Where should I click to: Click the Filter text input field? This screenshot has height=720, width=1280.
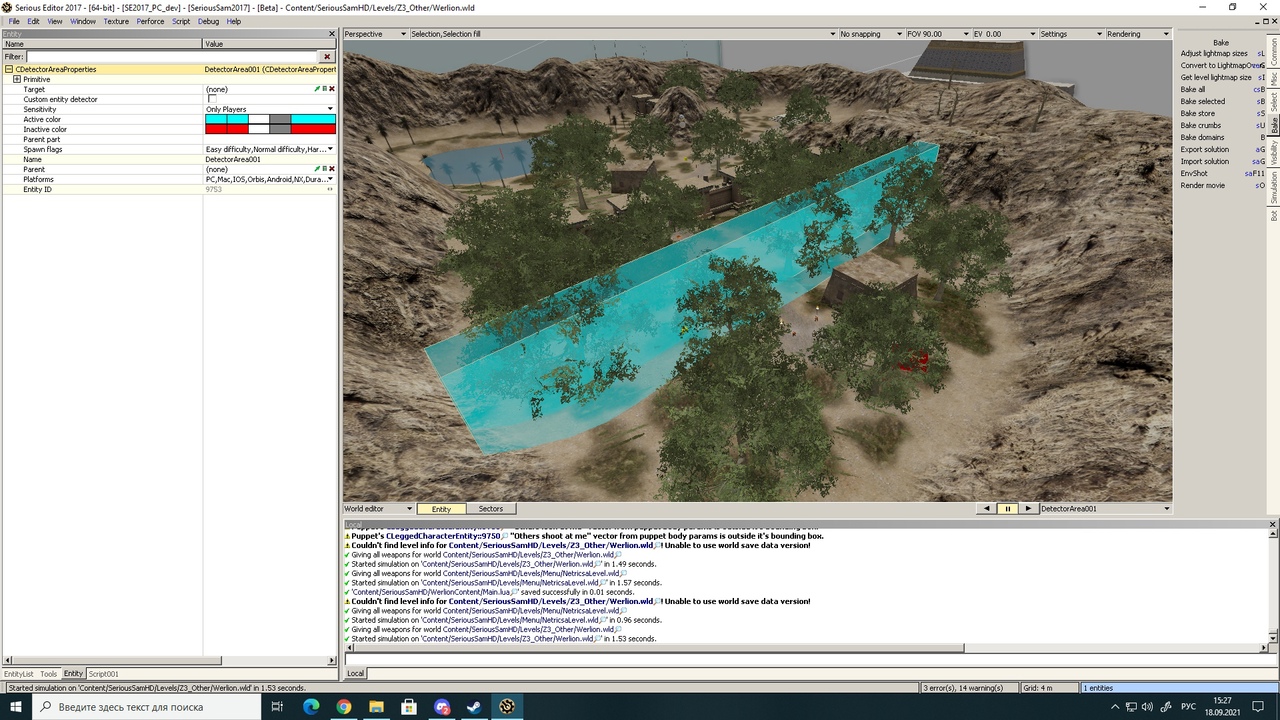pyautogui.click(x=173, y=57)
